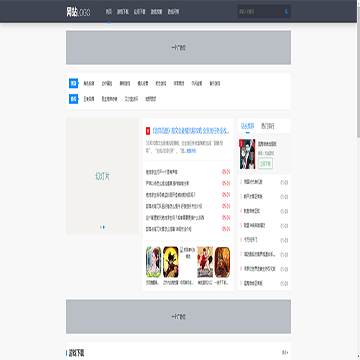Open the large blue headline article link
This screenshot has height=360, width=360.
(191, 131)
